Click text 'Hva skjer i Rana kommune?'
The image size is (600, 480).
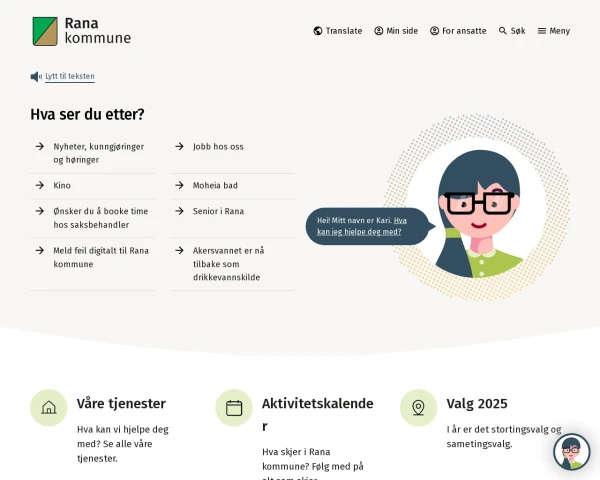[x=296, y=459]
